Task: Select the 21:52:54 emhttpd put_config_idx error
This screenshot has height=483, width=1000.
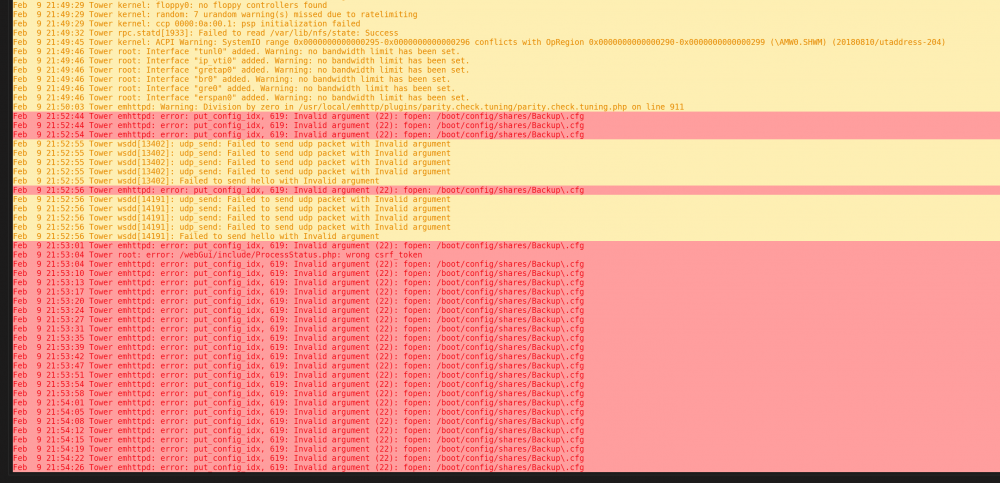Action: click(298, 135)
